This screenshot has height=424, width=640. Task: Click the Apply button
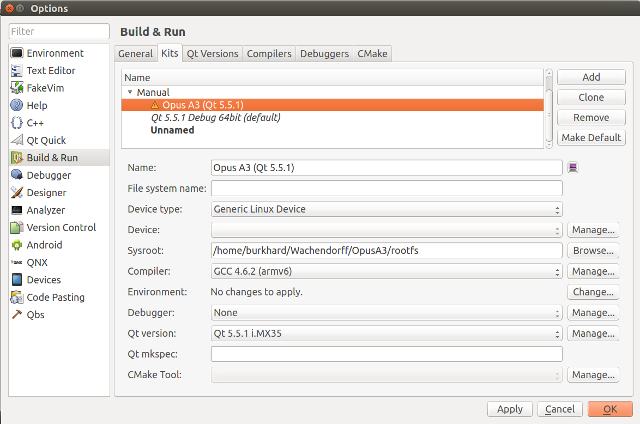(x=510, y=409)
